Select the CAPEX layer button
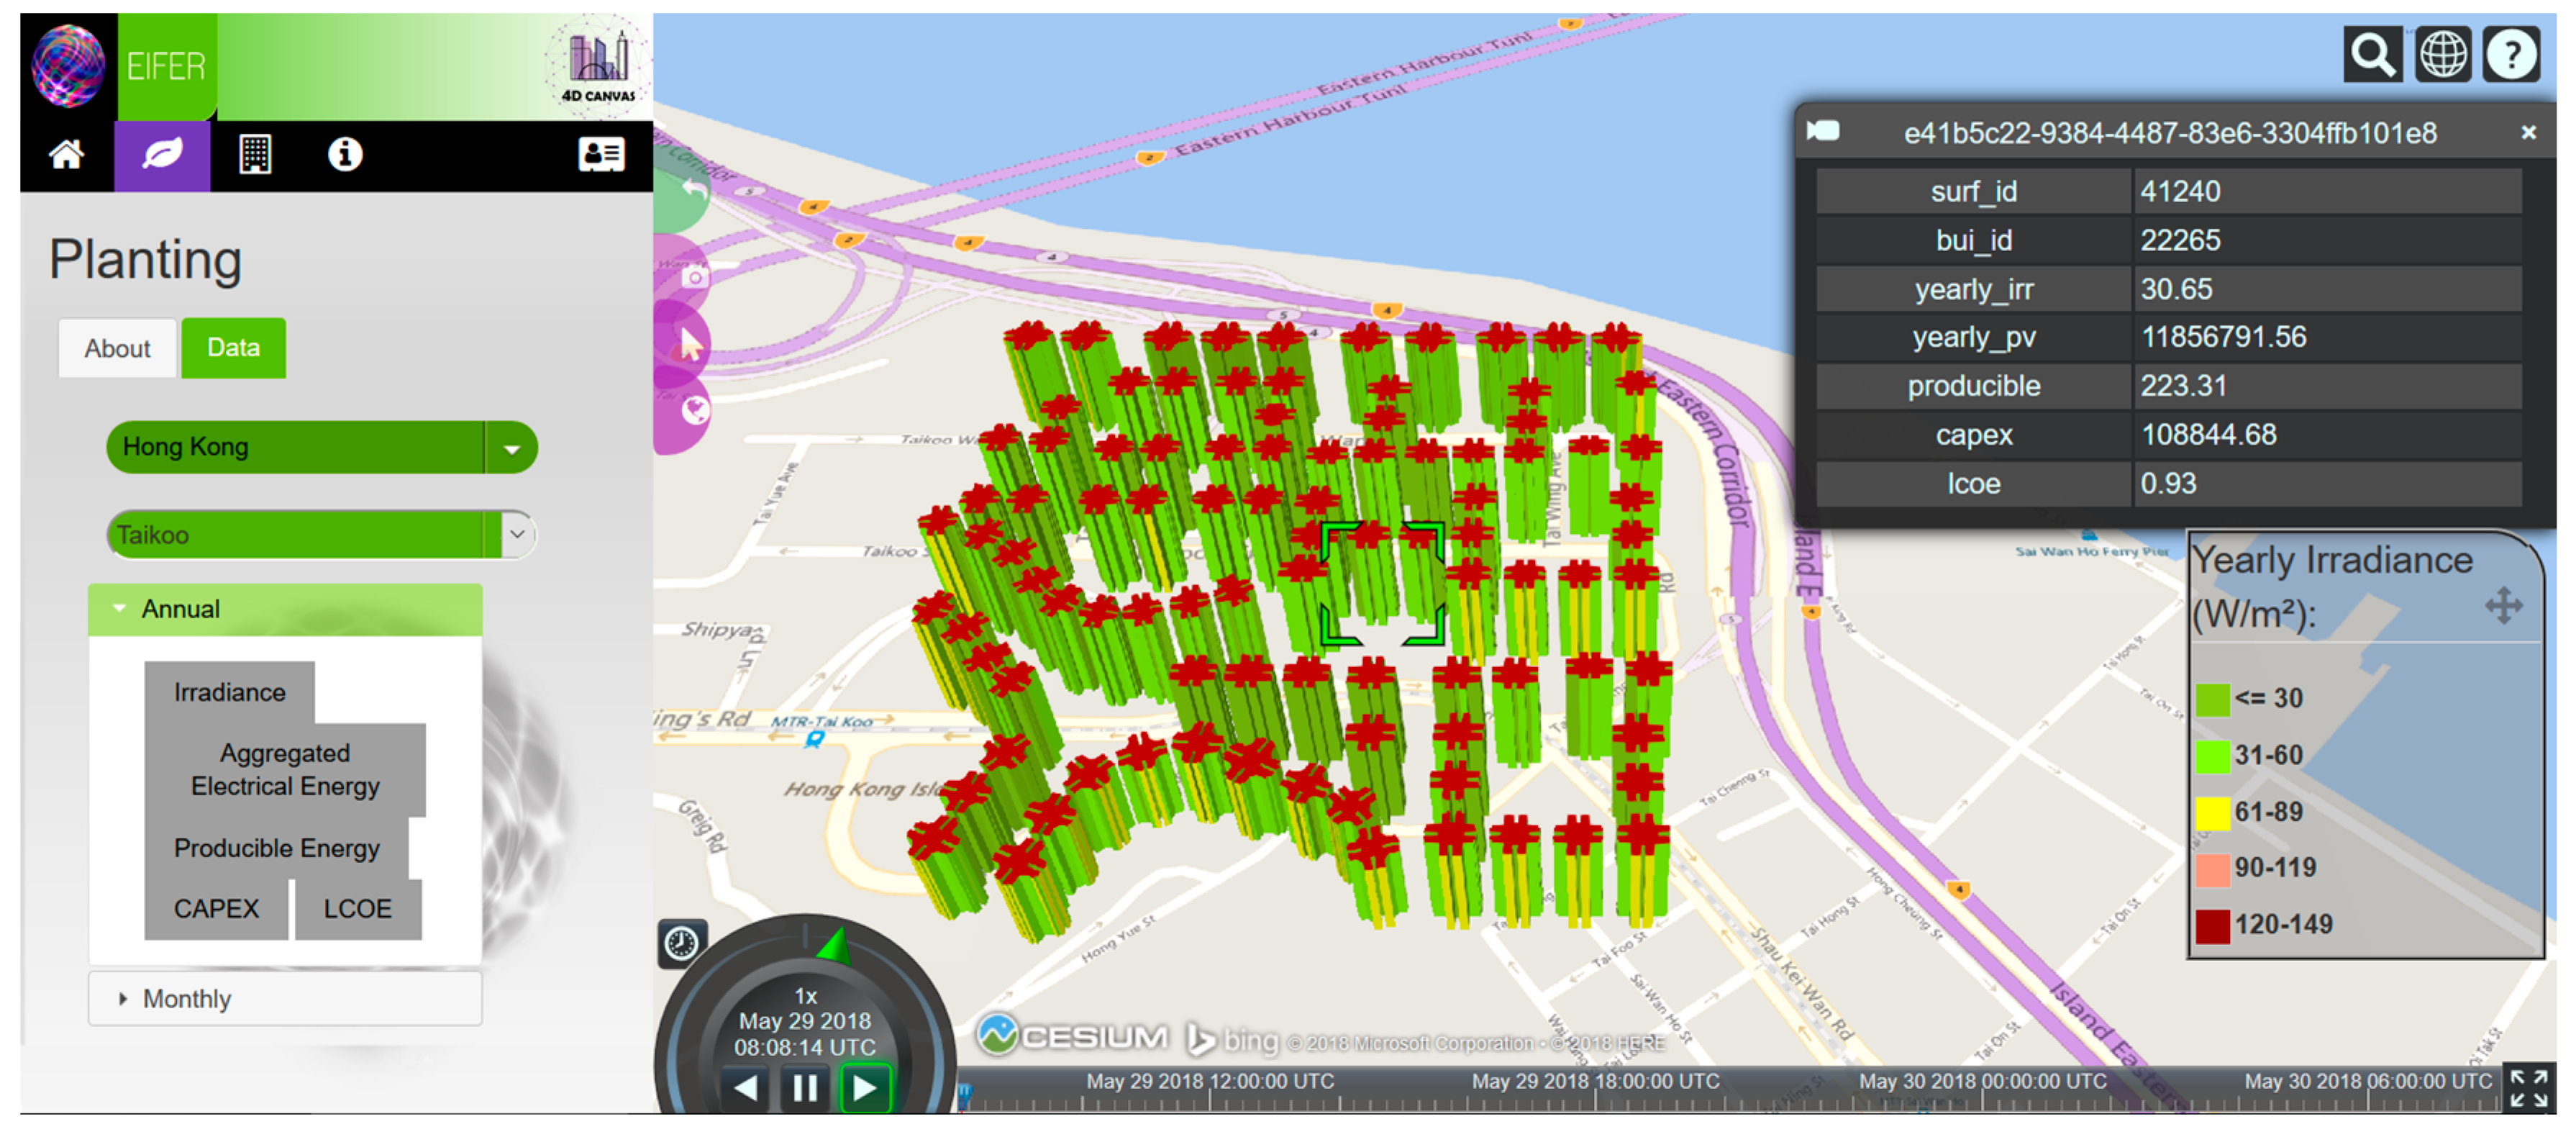2576x1137 pixels. (x=216, y=909)
